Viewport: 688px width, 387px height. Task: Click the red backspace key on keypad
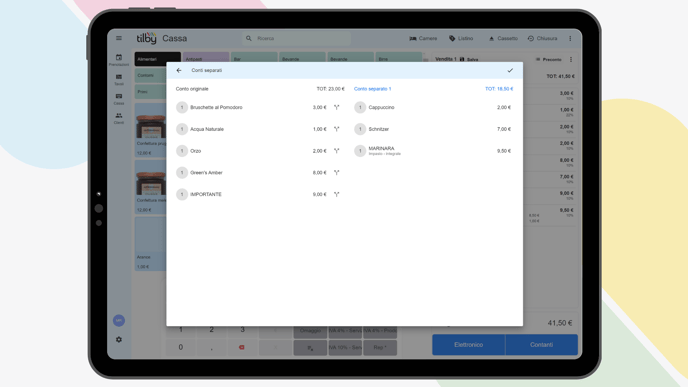[x=242, y=347]
